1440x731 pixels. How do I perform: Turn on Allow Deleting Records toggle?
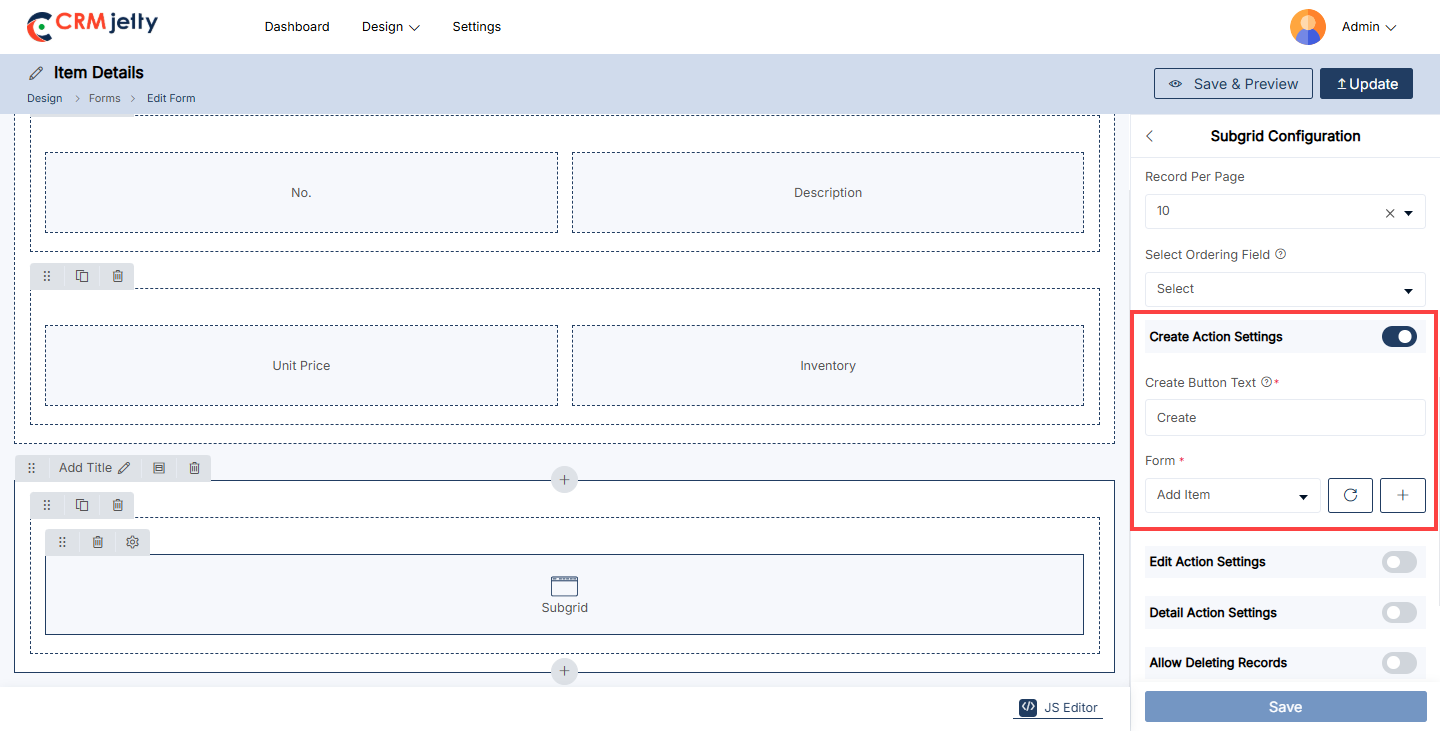point(1399,663)
